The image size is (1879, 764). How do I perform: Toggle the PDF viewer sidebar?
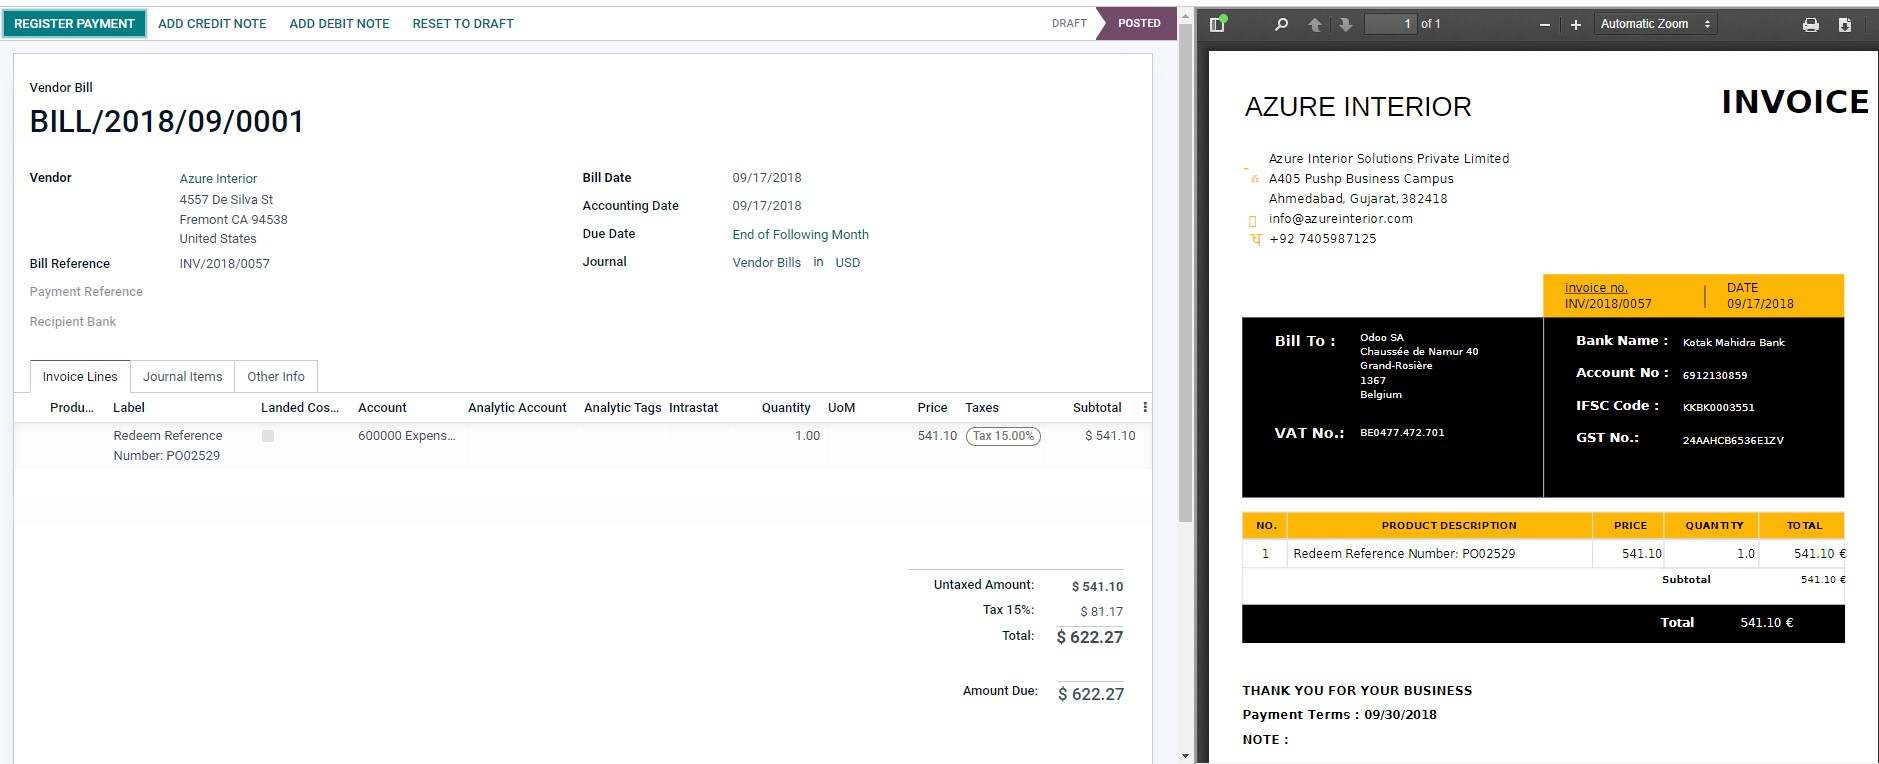click(x=1218, y=24)
